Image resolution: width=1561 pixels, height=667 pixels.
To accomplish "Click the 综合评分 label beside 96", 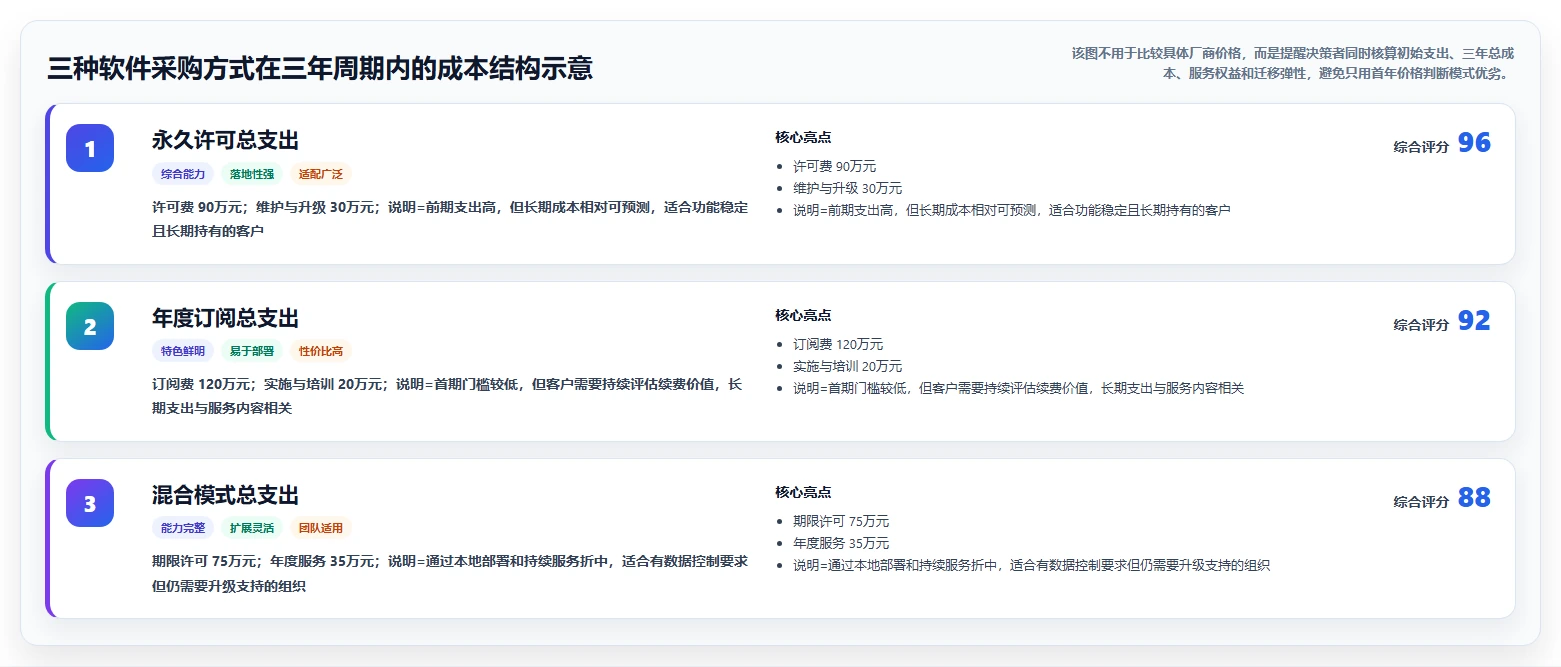I will (1421, 146).
